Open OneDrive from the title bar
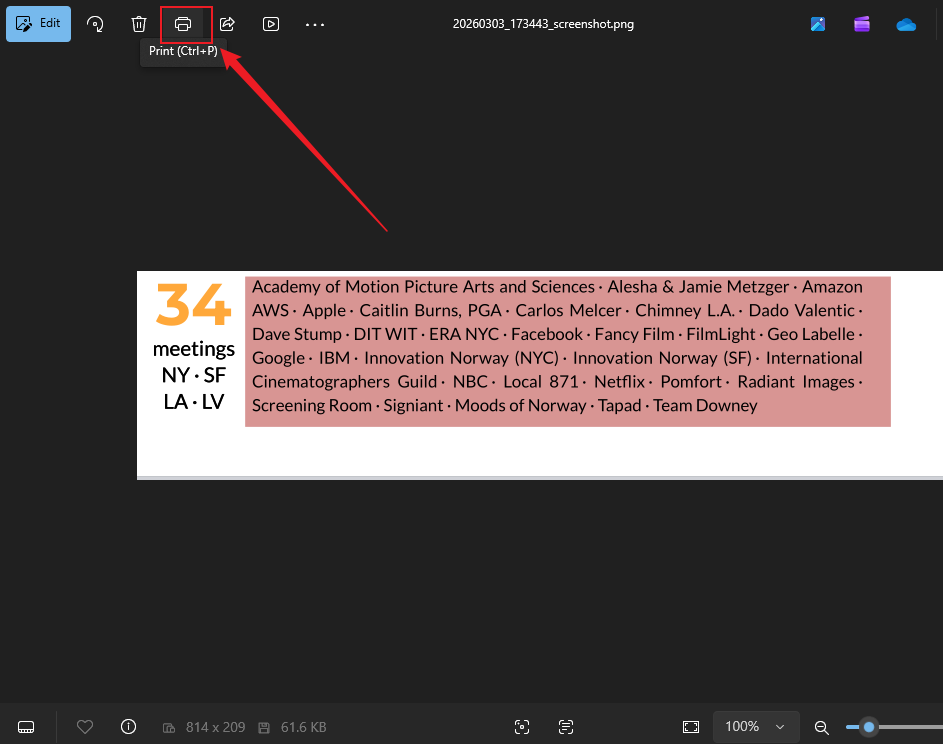943x744 pixels. click(906, 24)
